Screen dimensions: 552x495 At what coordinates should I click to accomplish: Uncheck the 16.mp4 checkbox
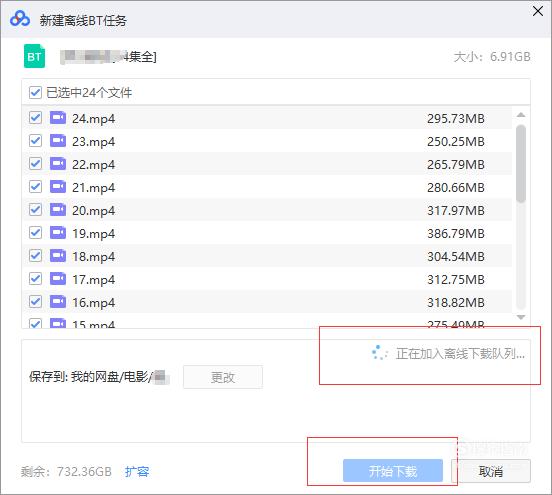pyautogui.click(x=35, y=302)
